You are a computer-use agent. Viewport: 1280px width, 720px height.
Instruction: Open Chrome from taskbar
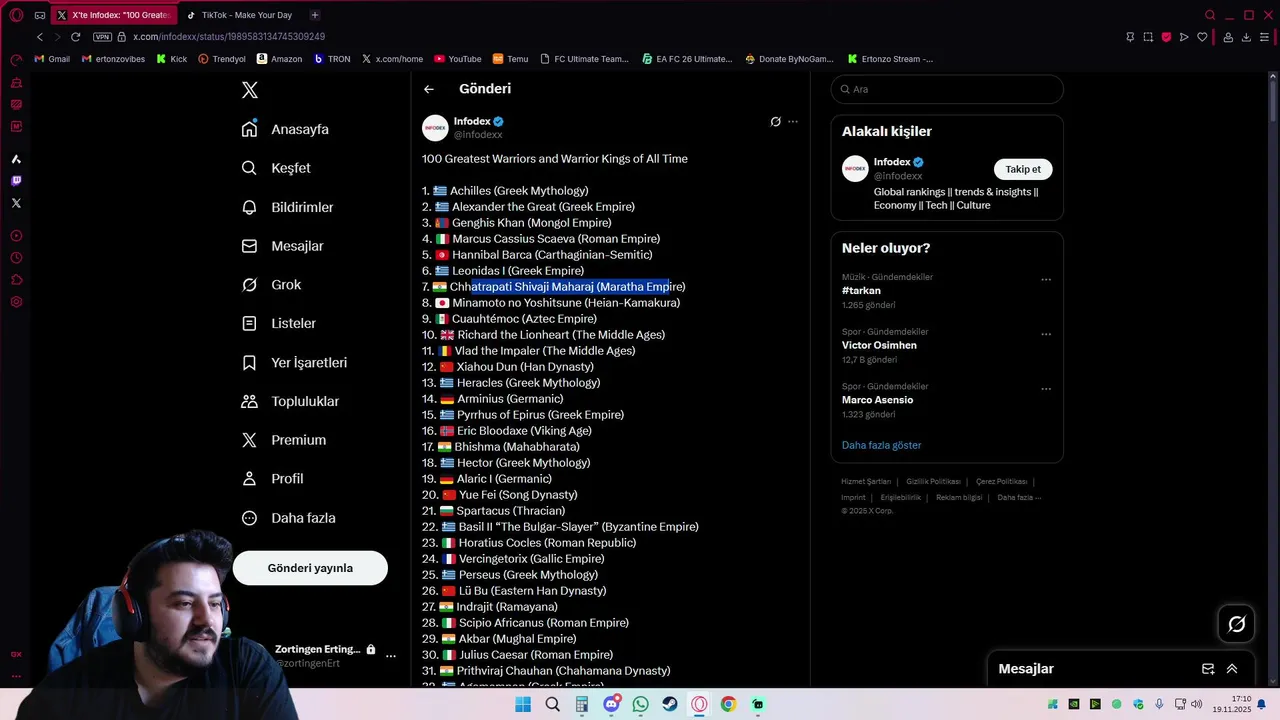point(728,704)
